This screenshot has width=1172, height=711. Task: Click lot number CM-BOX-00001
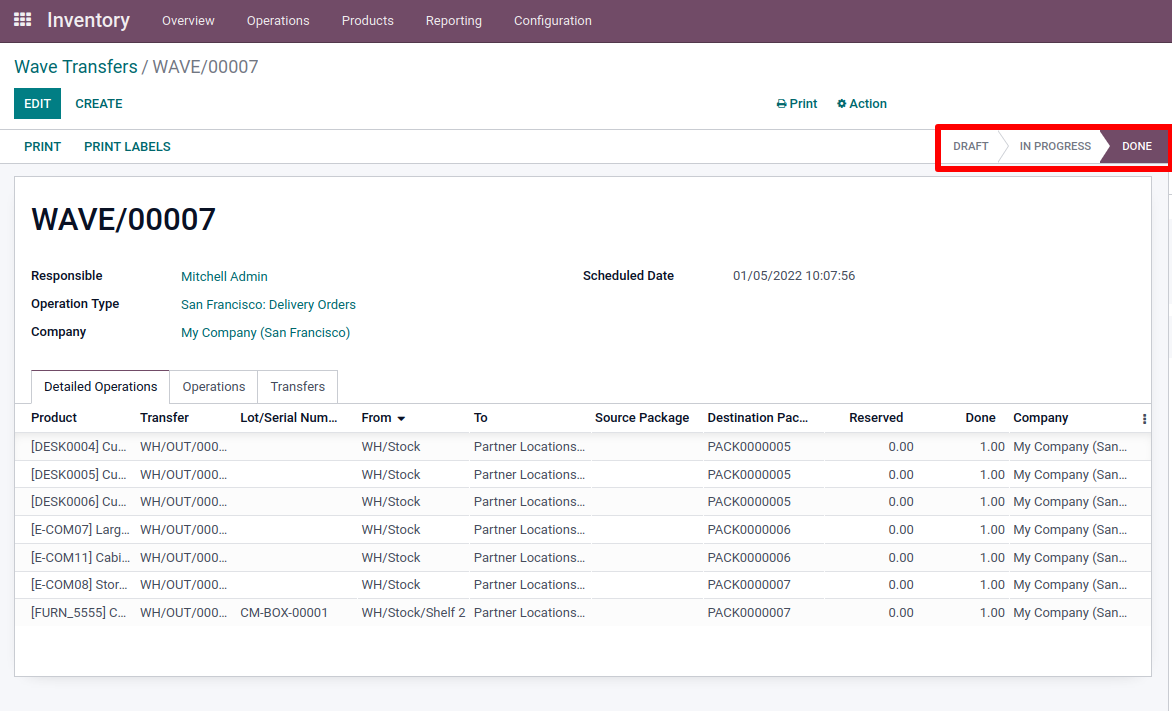tap(284, 612)
